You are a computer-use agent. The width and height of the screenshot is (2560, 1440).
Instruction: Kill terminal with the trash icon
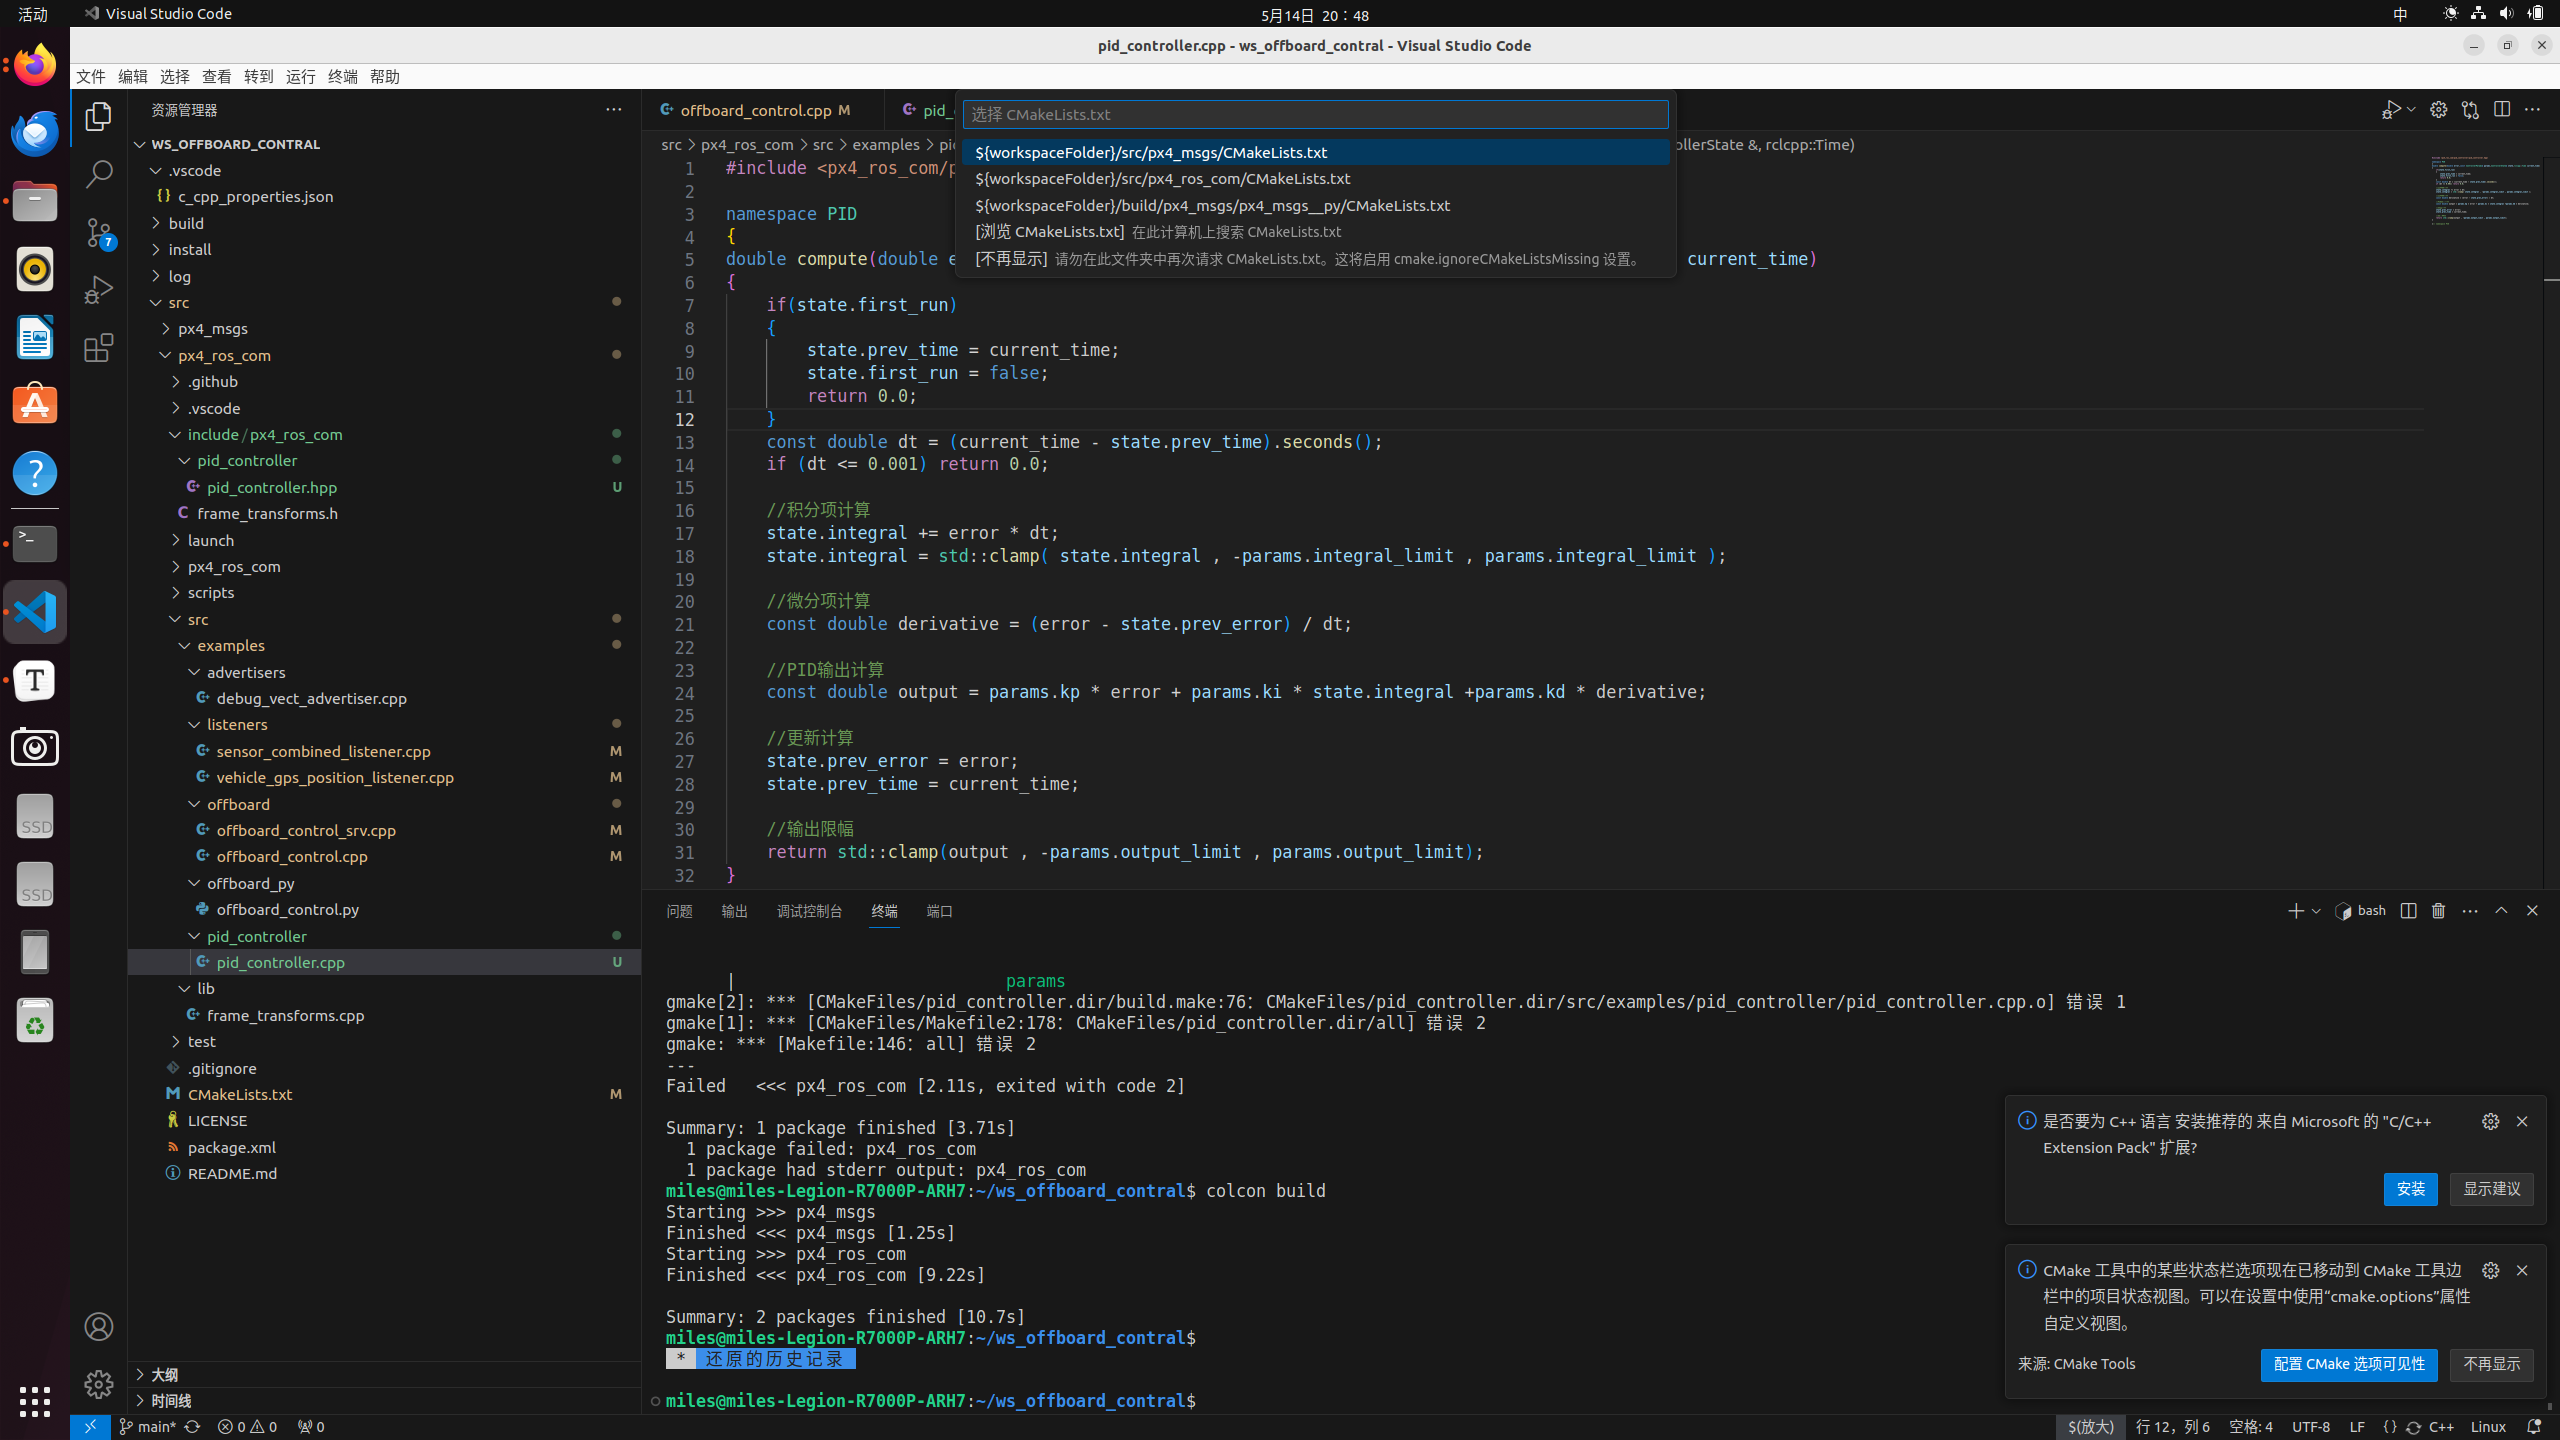(2438, 911)
